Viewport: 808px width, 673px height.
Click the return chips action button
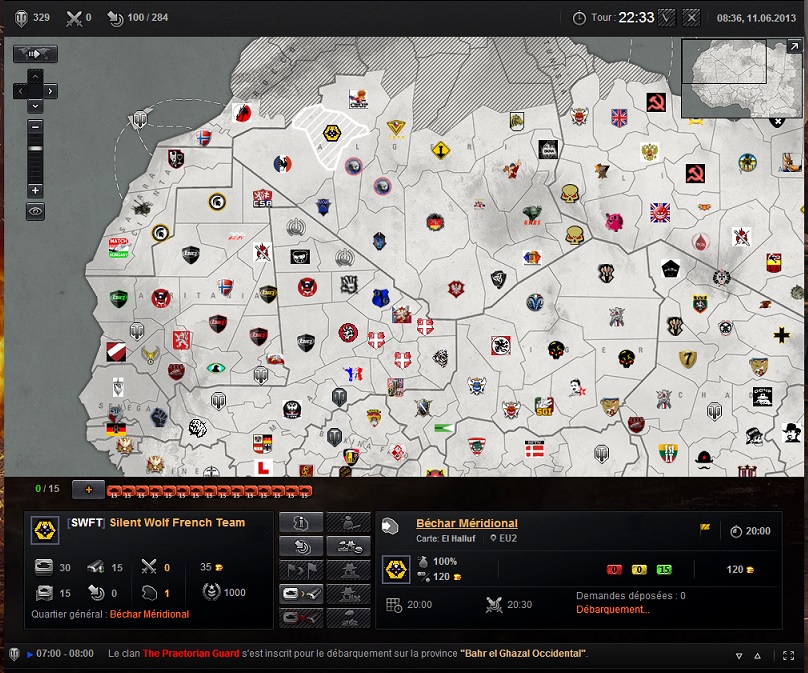pos(301,546)
